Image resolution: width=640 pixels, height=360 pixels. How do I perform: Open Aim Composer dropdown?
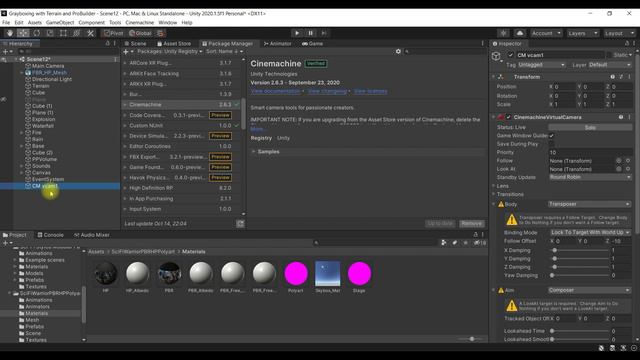[x=589, y=290]
